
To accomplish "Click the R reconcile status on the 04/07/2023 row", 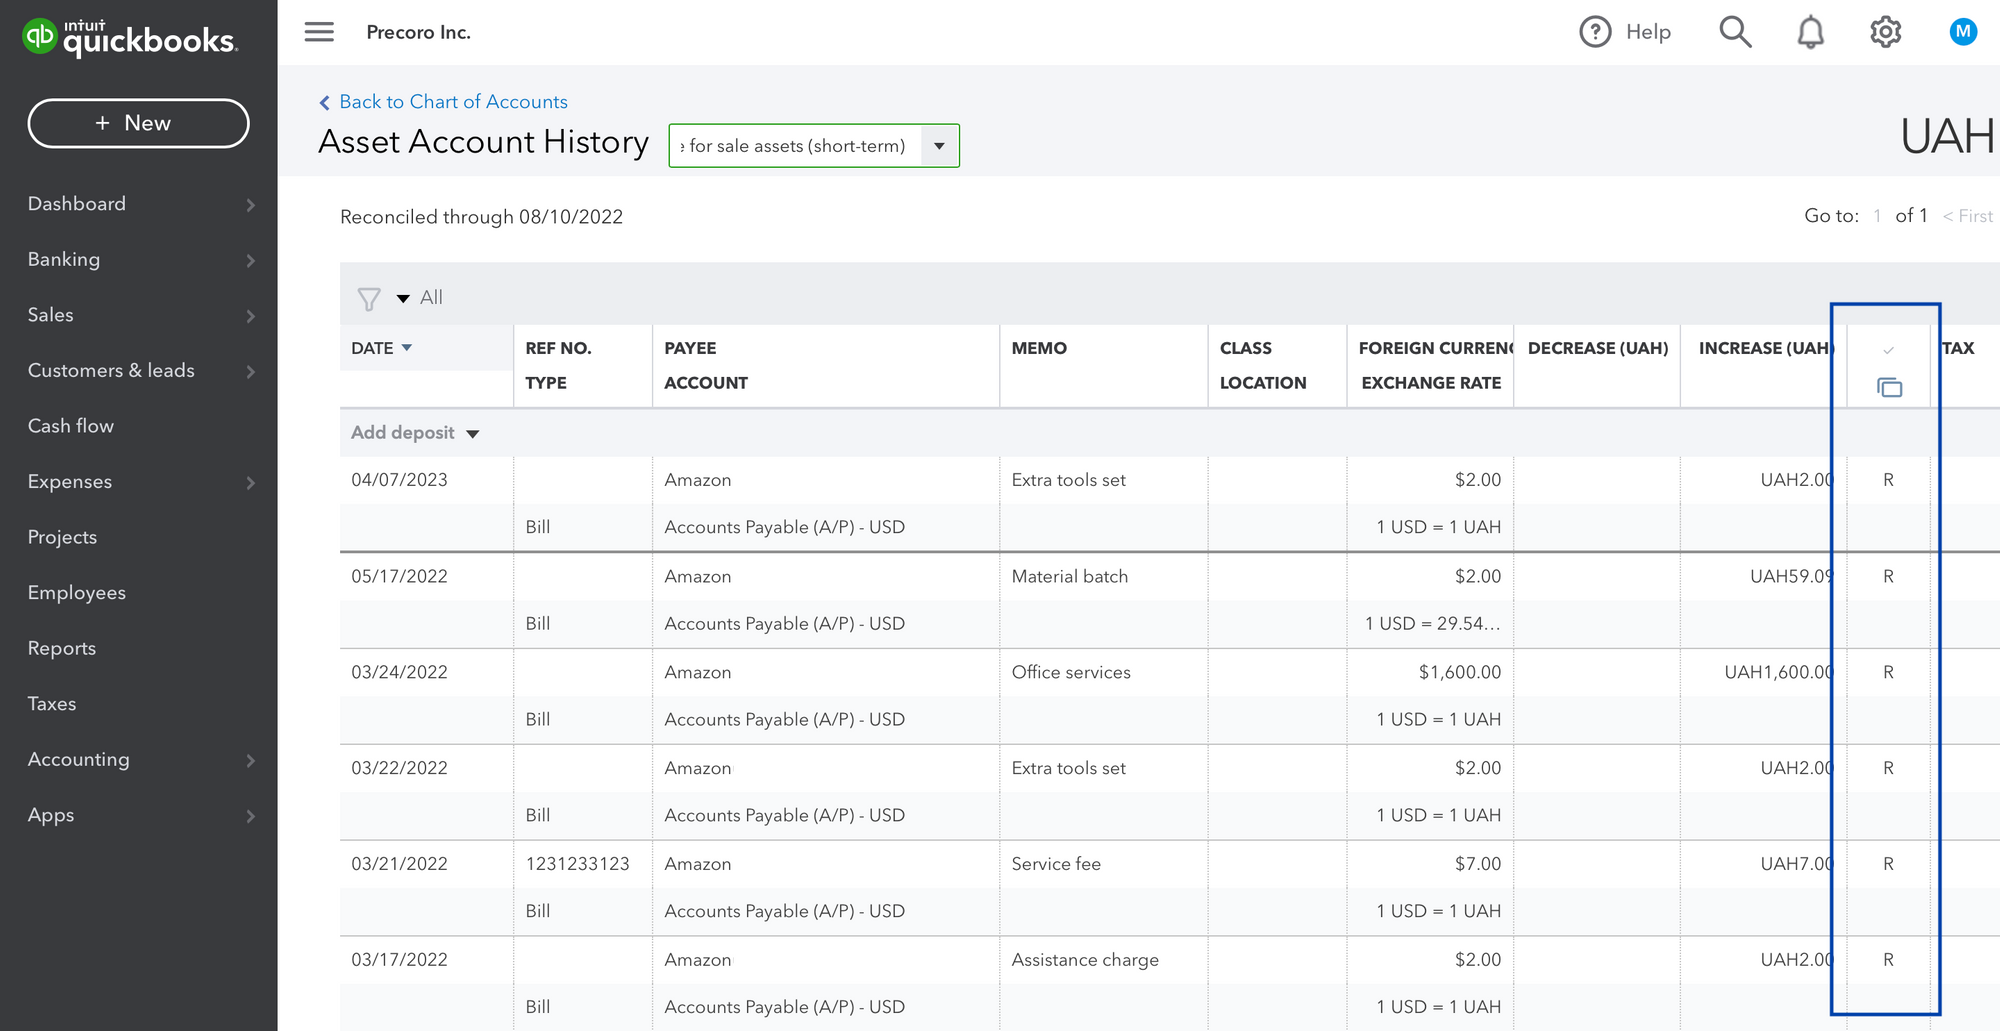I will (x=1888, y=479).
